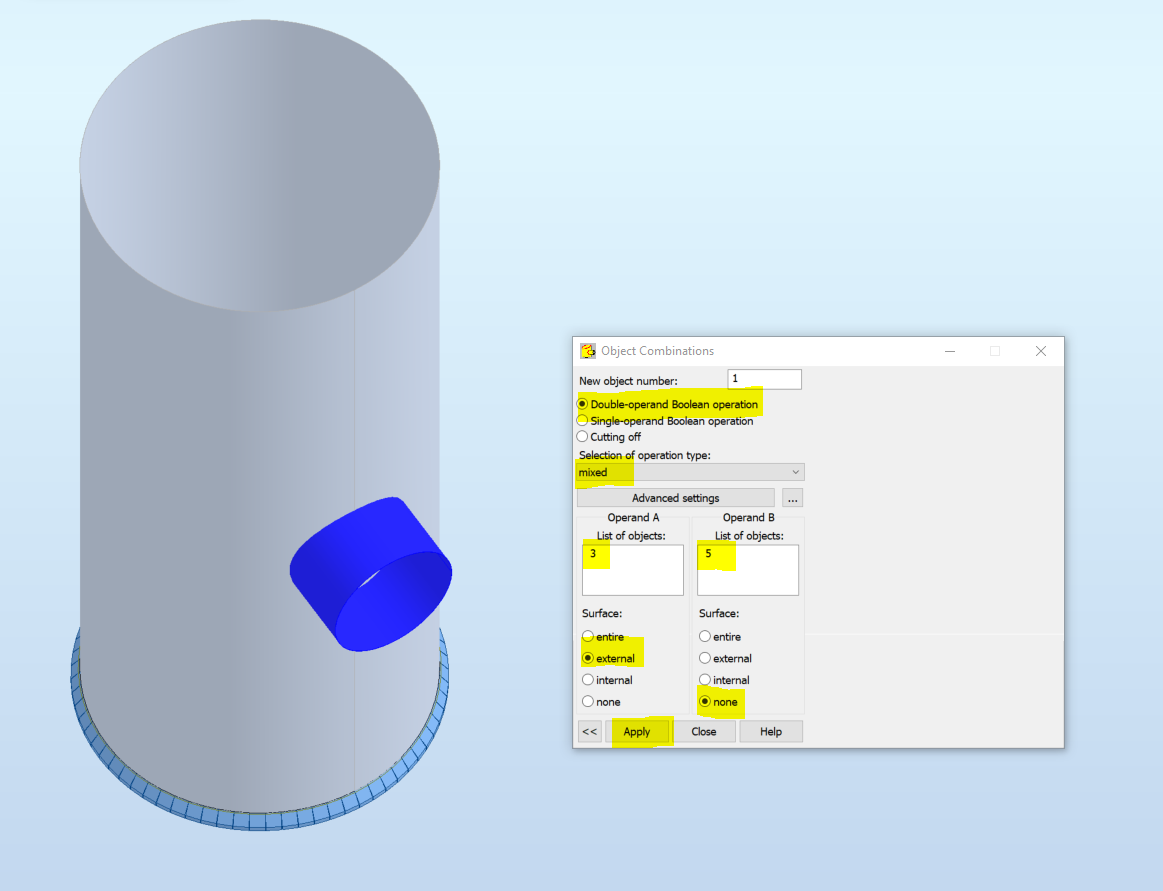Set Operand A surface to external
This screenshot has height=891, width=1163.
point(589,658)
